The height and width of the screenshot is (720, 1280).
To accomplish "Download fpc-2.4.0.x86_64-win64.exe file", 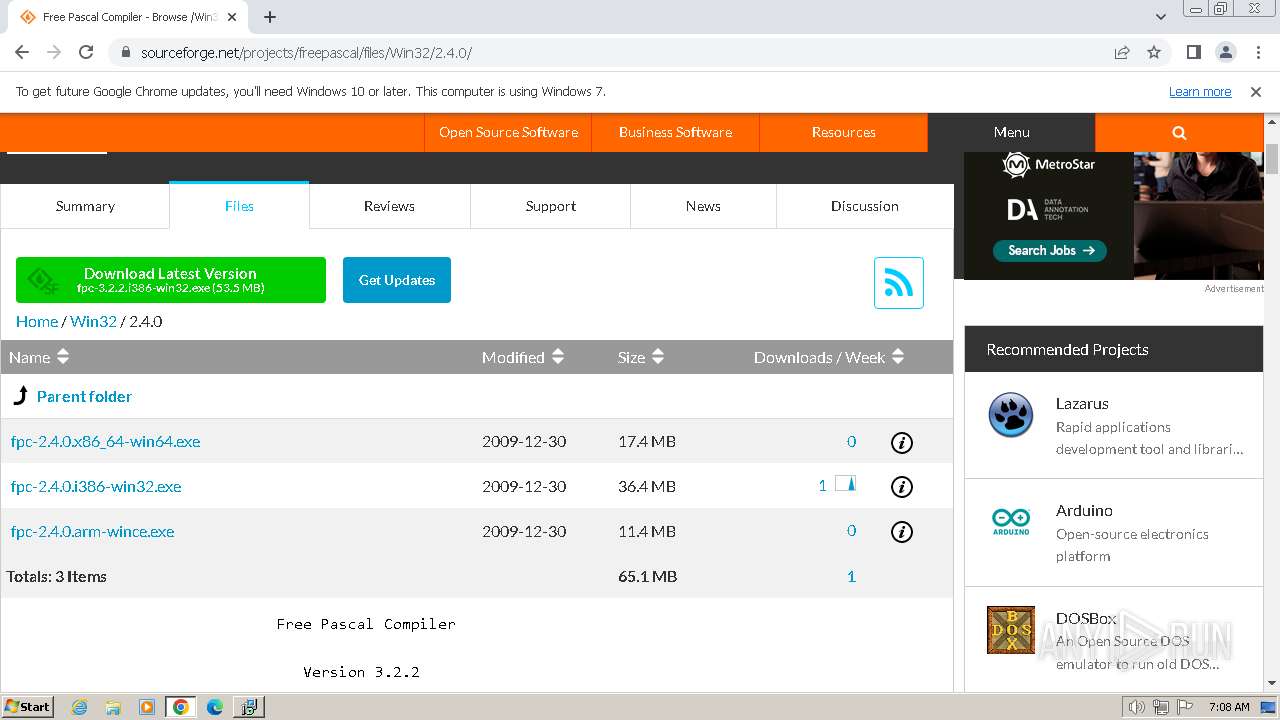I will [105, 441].
